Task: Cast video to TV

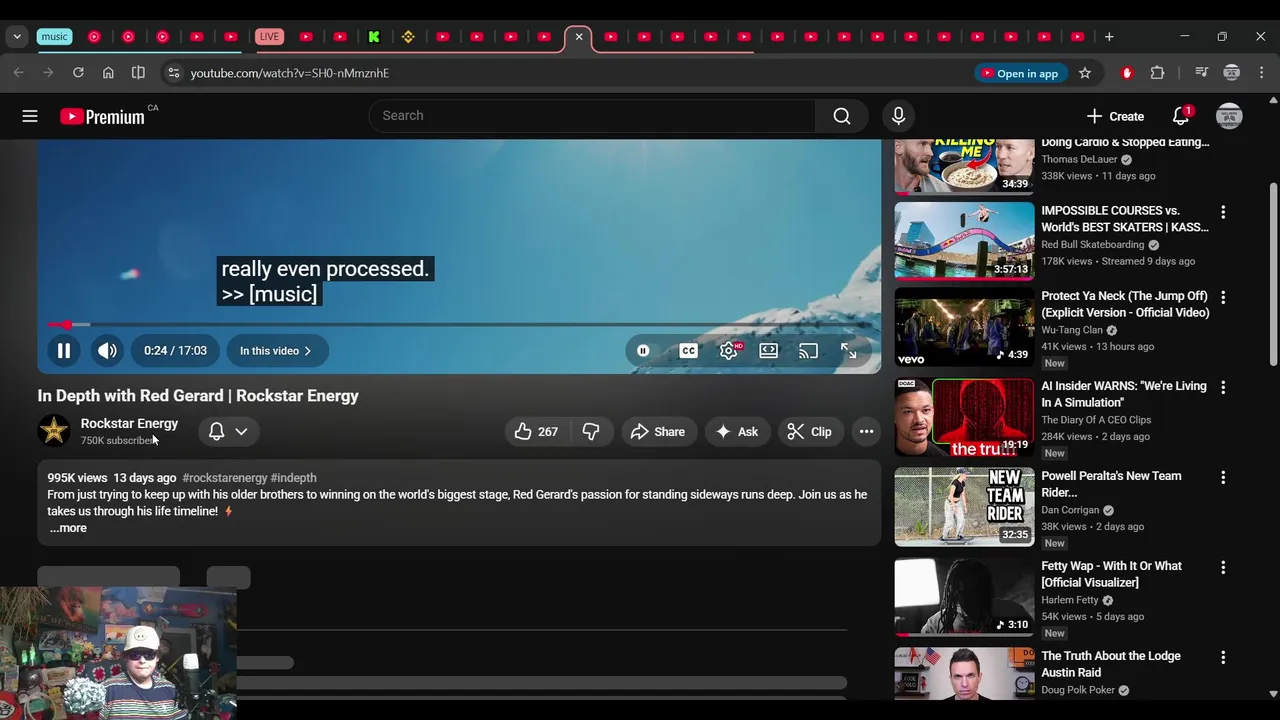Action: [808, 351]
